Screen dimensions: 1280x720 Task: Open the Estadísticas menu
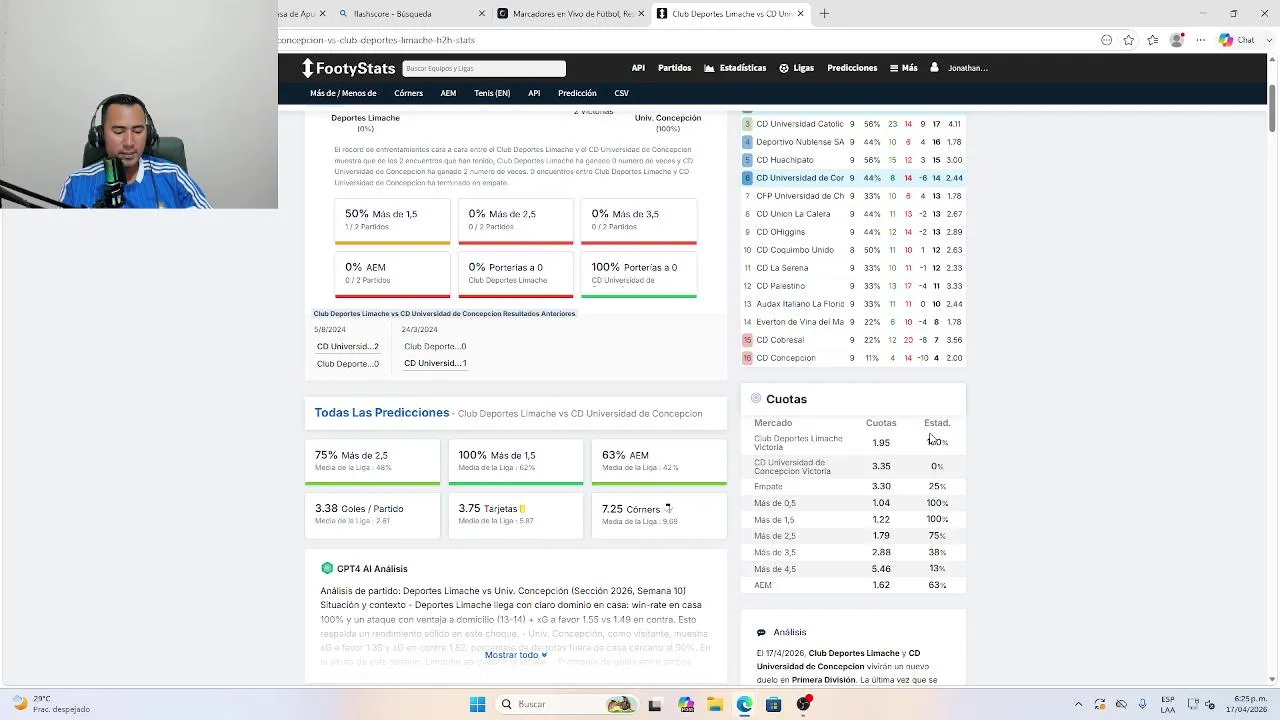[x=735, y=68]
